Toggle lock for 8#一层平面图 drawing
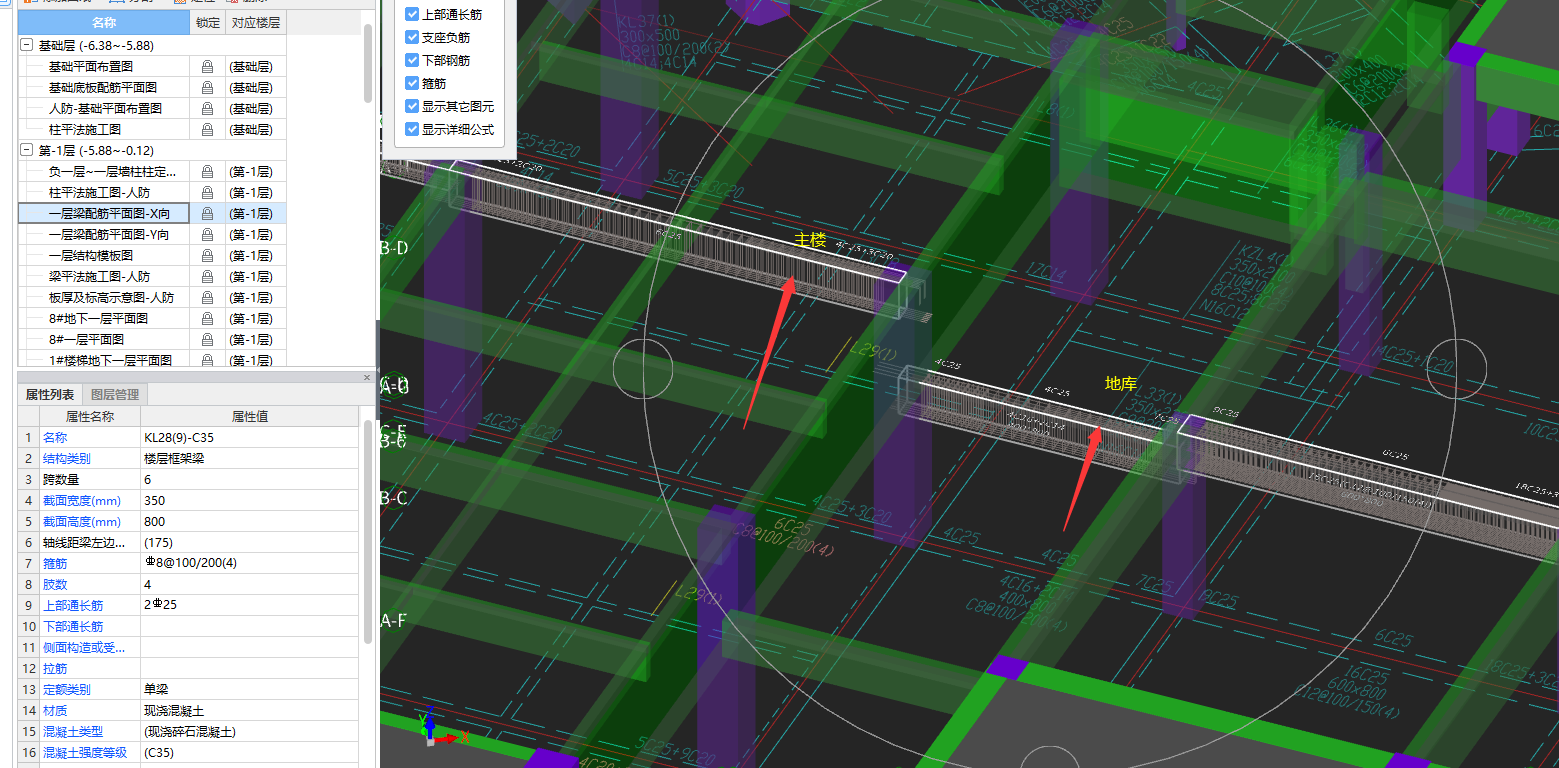The width and height of the screenshot is (1559, 768). pos(207,339)
